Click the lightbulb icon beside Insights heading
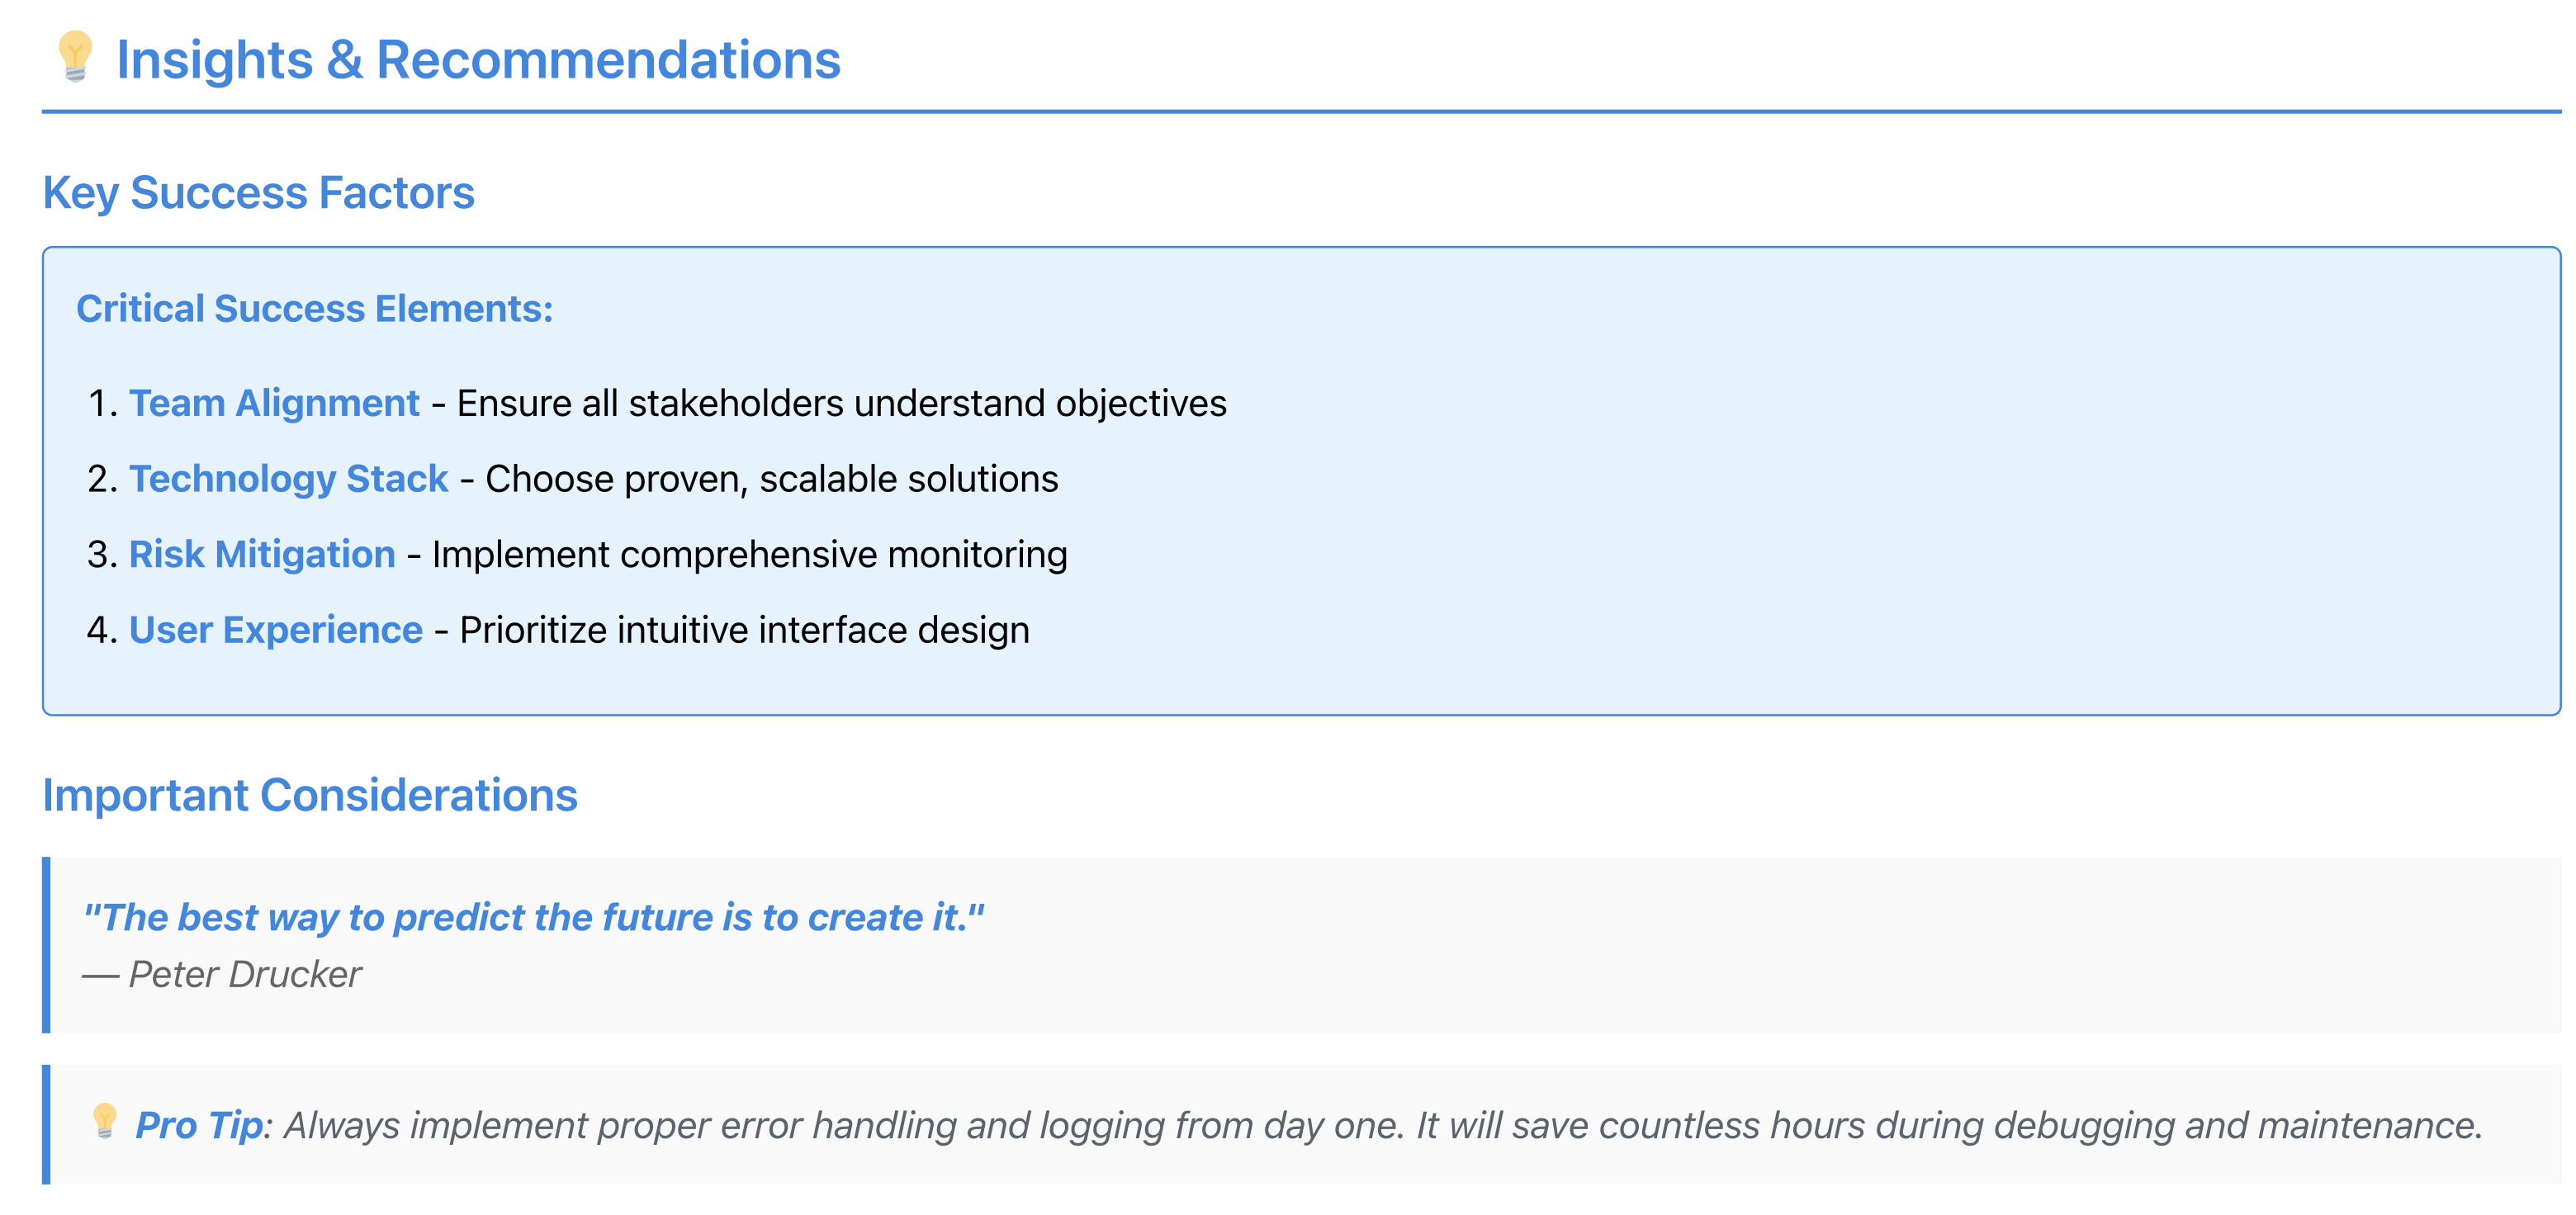This screenshot has width=2576, height=1215. point(75,56)
